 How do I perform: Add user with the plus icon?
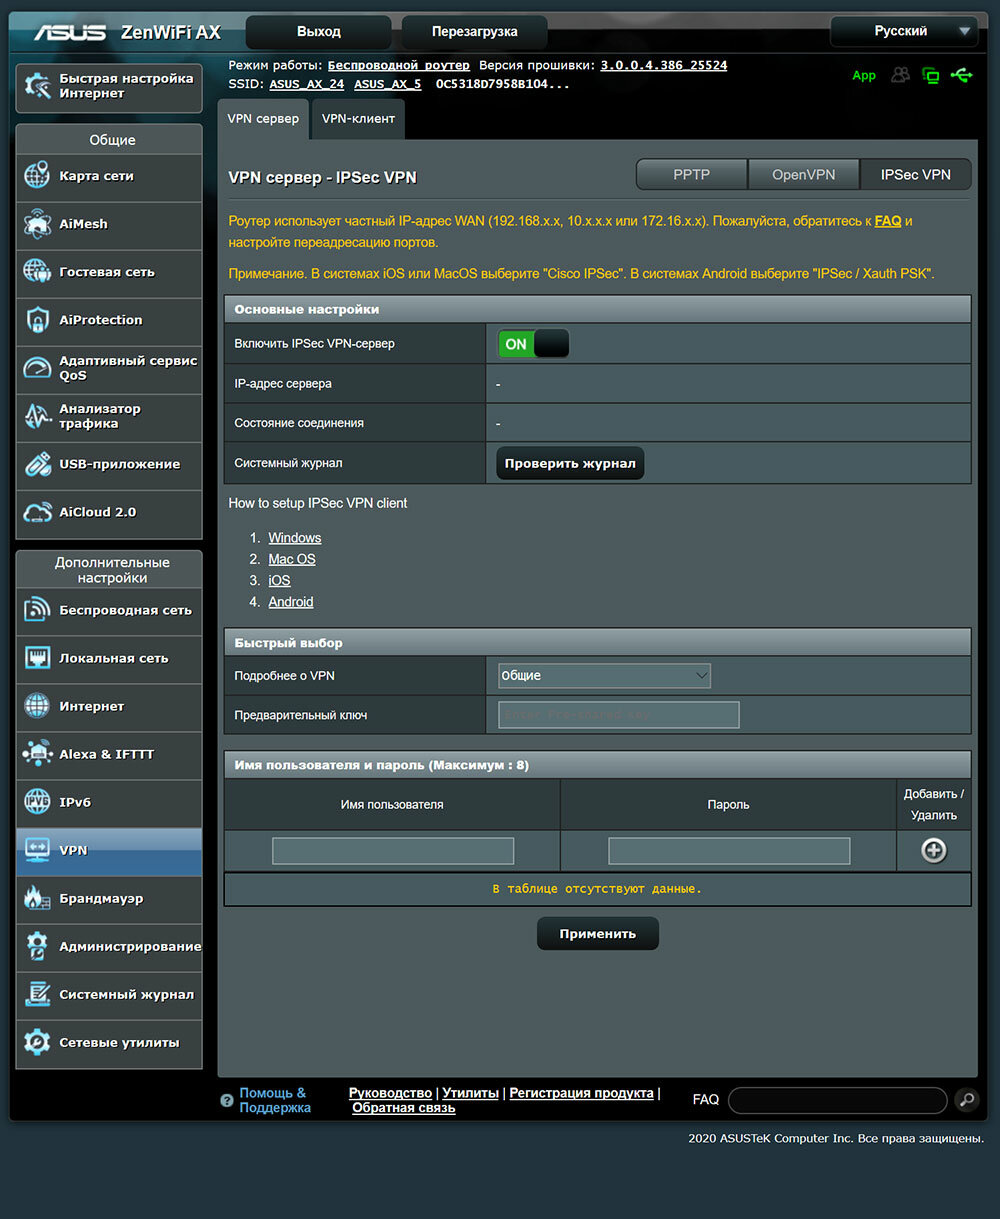pos(933,851)
